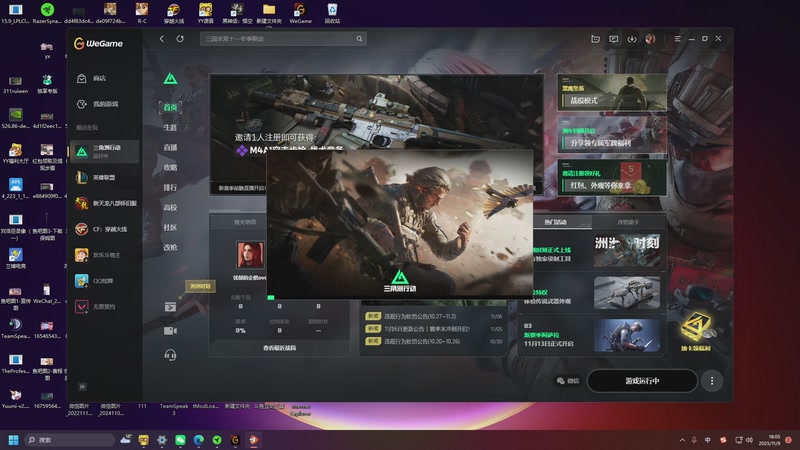Image resolution: width=800 pixels, height=450 pixels.
Task: Refresh the WeGame page
Action: pos(180,39)
